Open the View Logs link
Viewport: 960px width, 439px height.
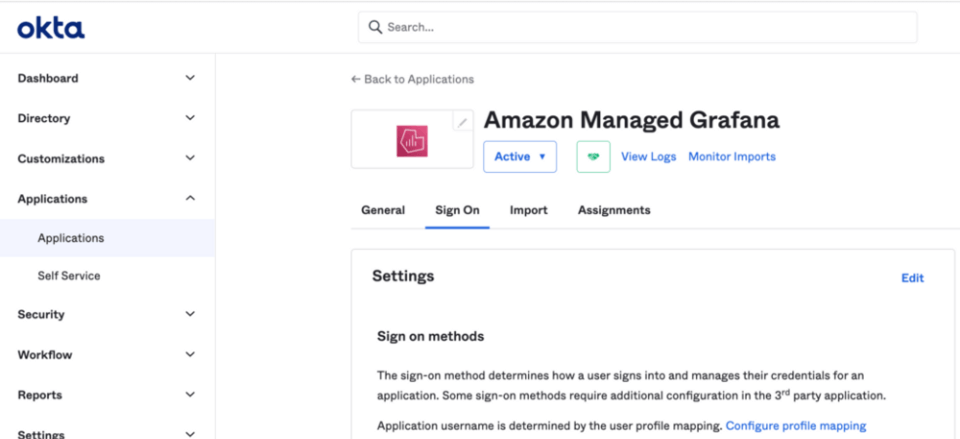[648, 156]
